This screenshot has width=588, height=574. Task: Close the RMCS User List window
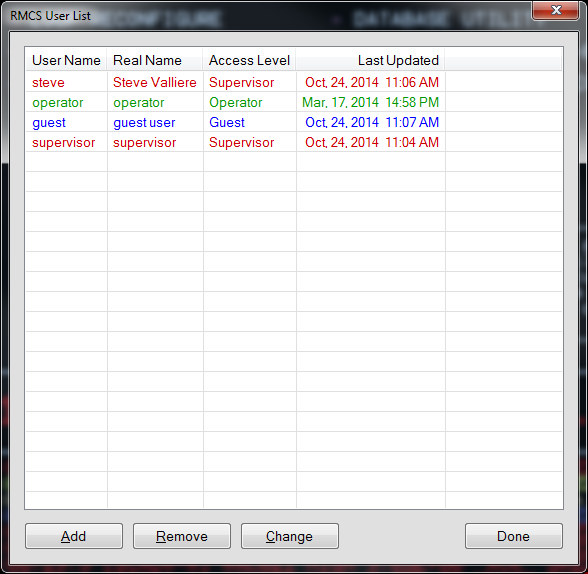point(556,10)
